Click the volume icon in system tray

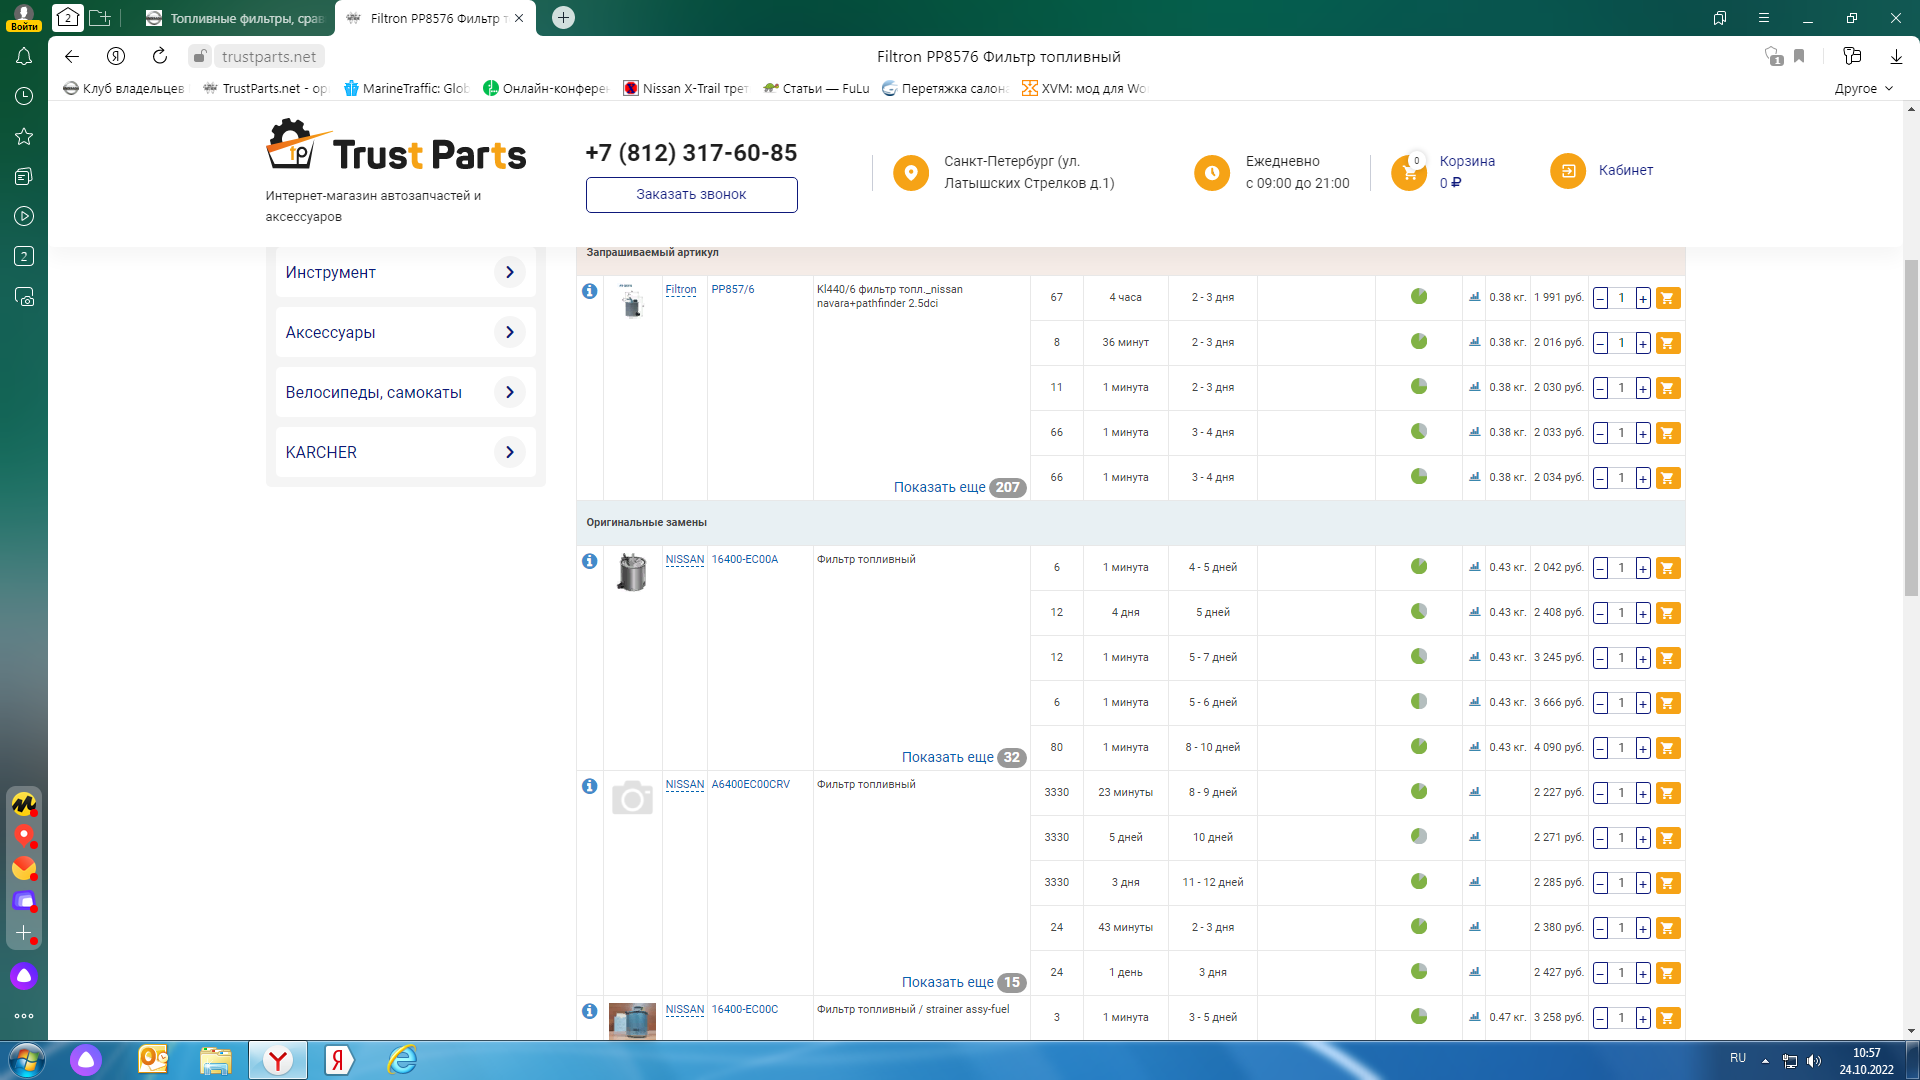(1815, 1061)
